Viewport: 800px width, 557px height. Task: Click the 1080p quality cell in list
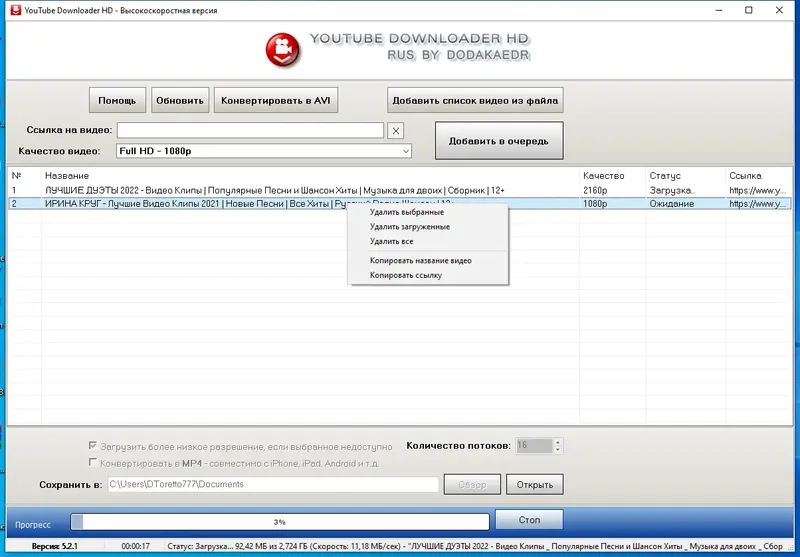pos(595,204)
